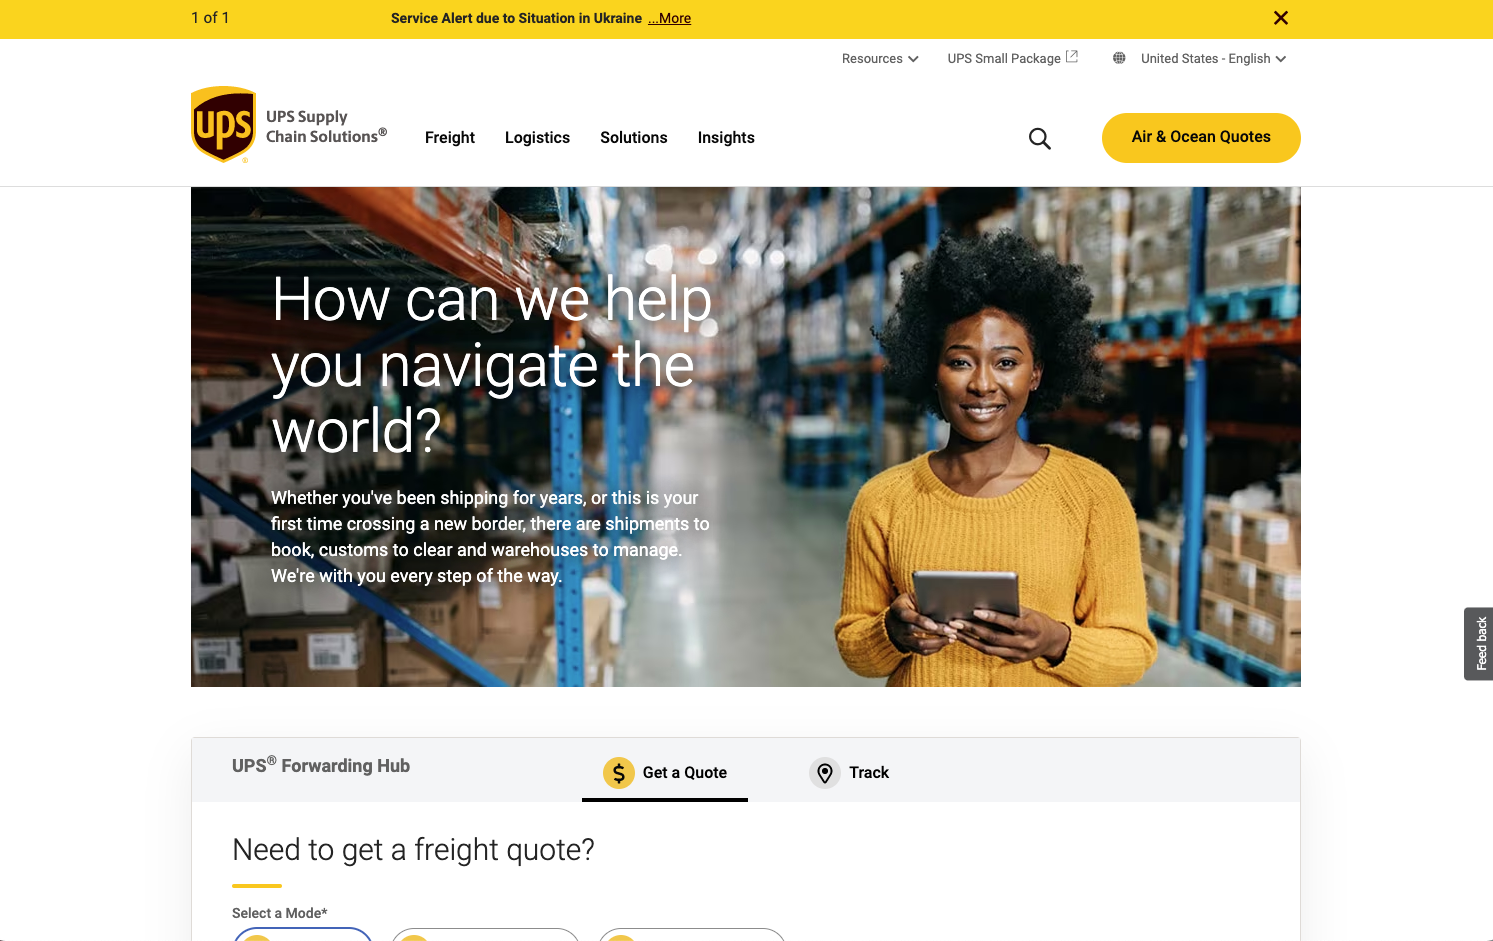1493x941 pixels.
Task: Click the UPS shield logo
Action: coord(223,124)
